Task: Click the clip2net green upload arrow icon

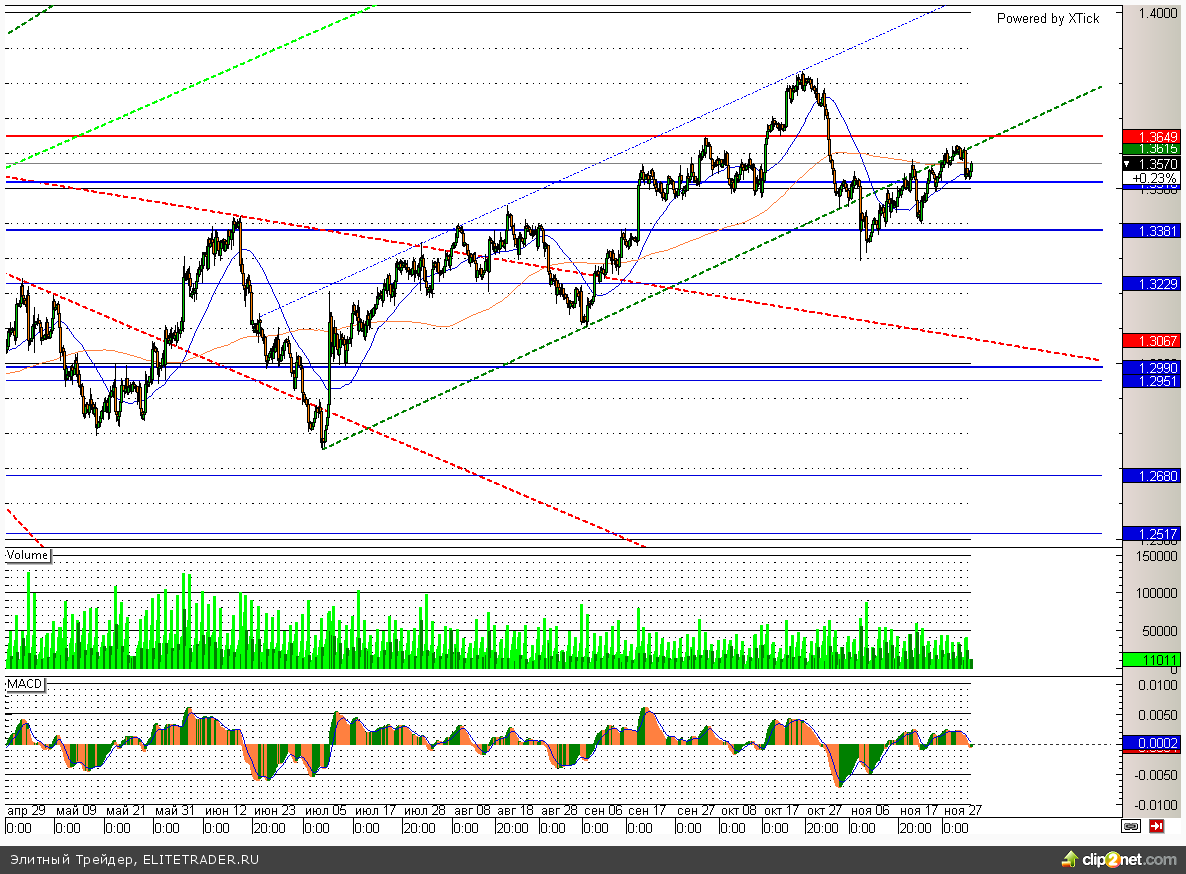Action: pyautogui.click(x=1070, y=860)
